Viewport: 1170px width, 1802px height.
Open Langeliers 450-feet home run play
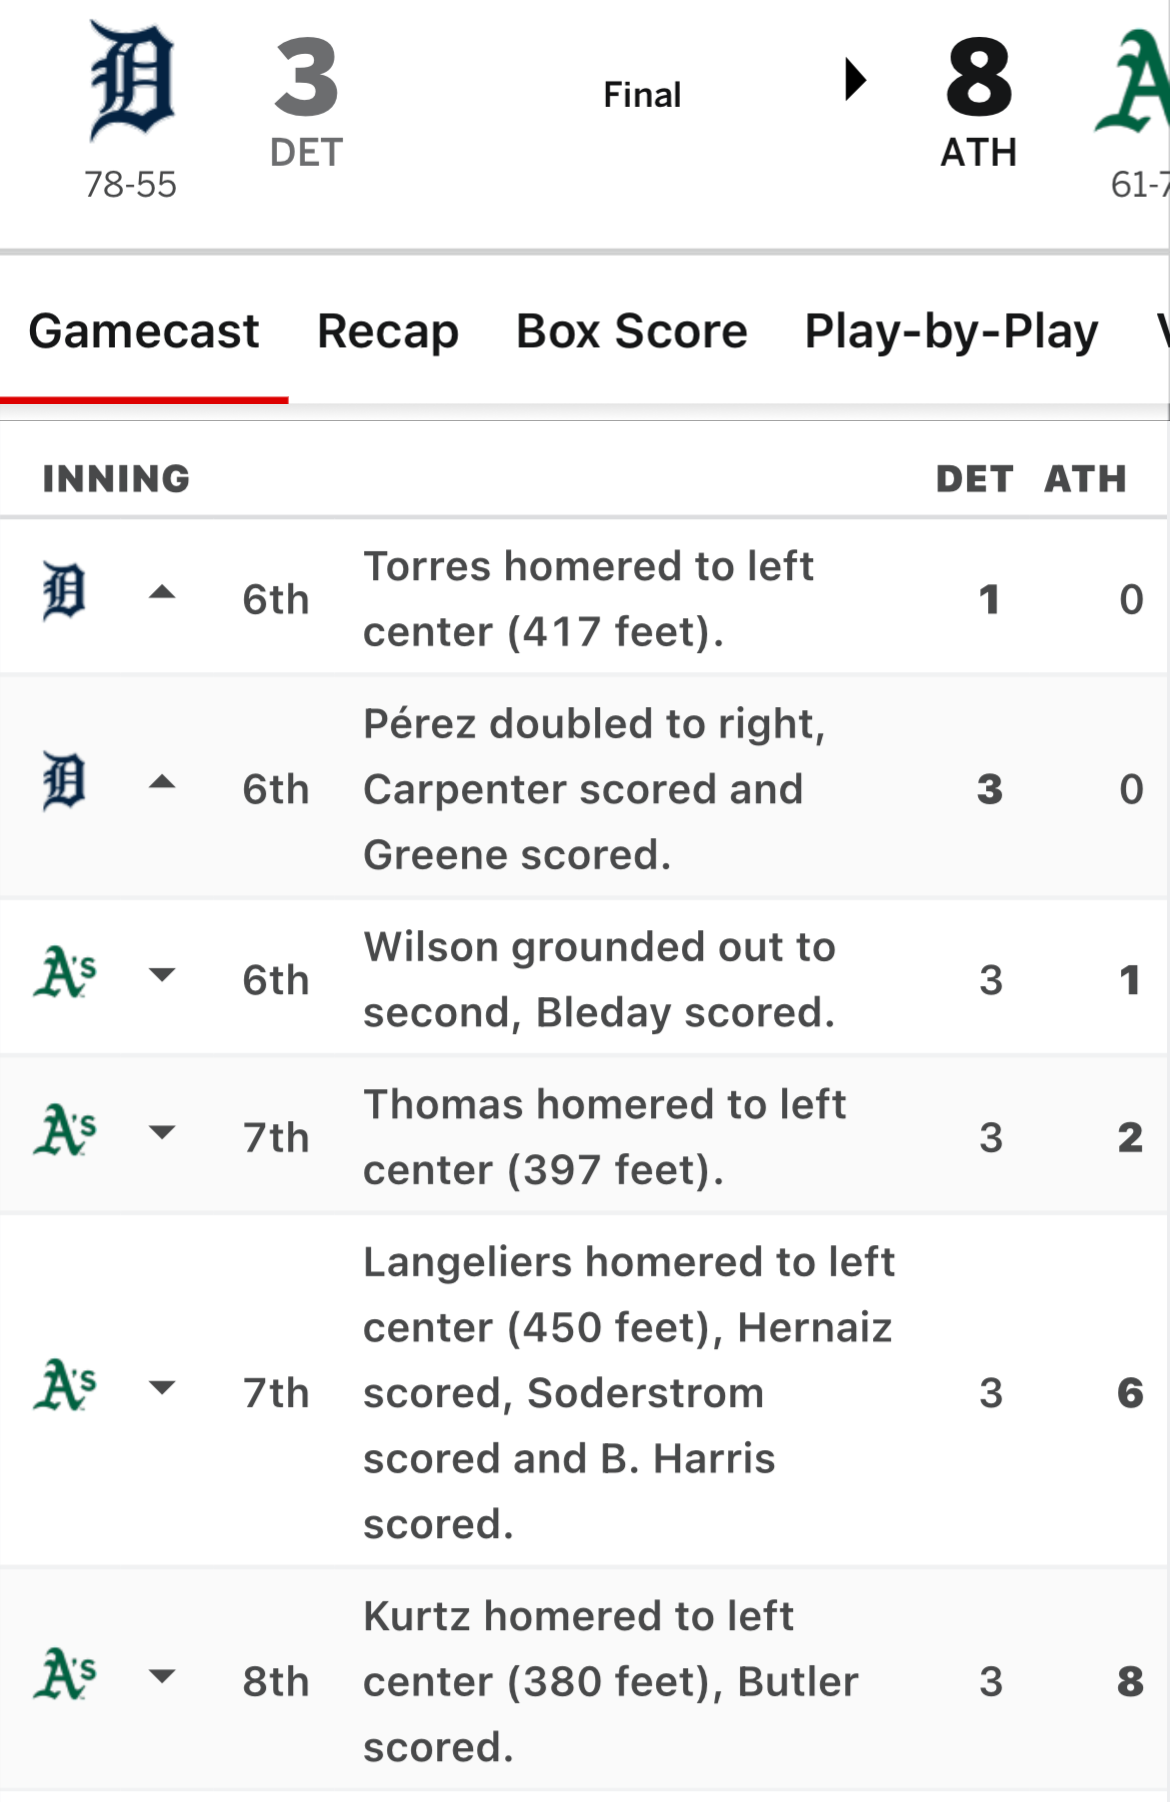[x=628, y=1392]
